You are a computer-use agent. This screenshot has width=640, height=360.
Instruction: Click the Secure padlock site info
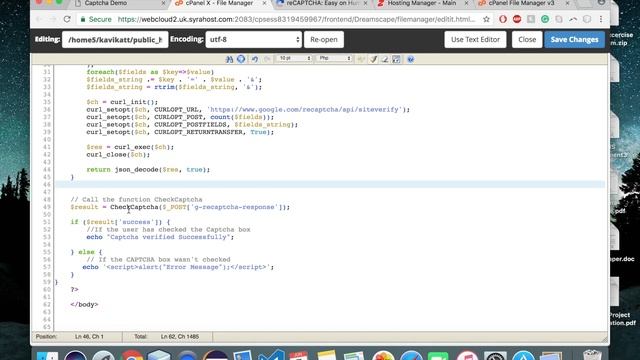(96, 19)
